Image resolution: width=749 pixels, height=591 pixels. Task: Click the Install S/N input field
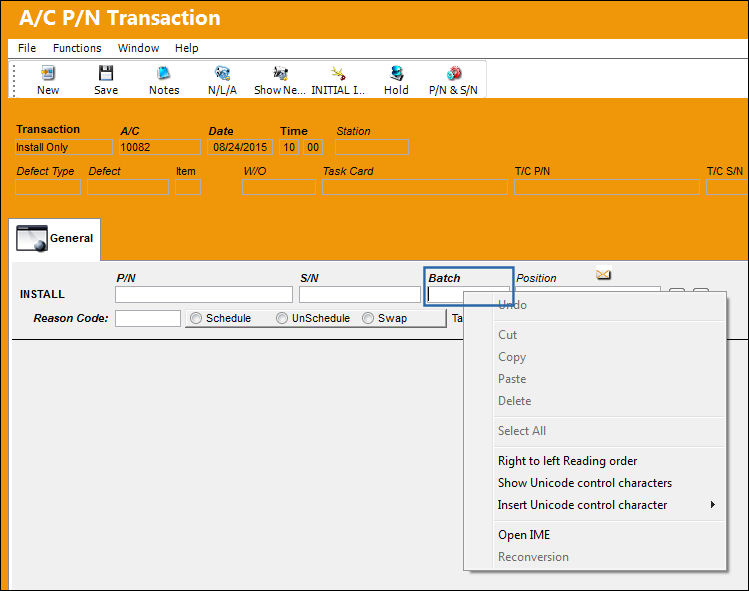tap(360, 294)
